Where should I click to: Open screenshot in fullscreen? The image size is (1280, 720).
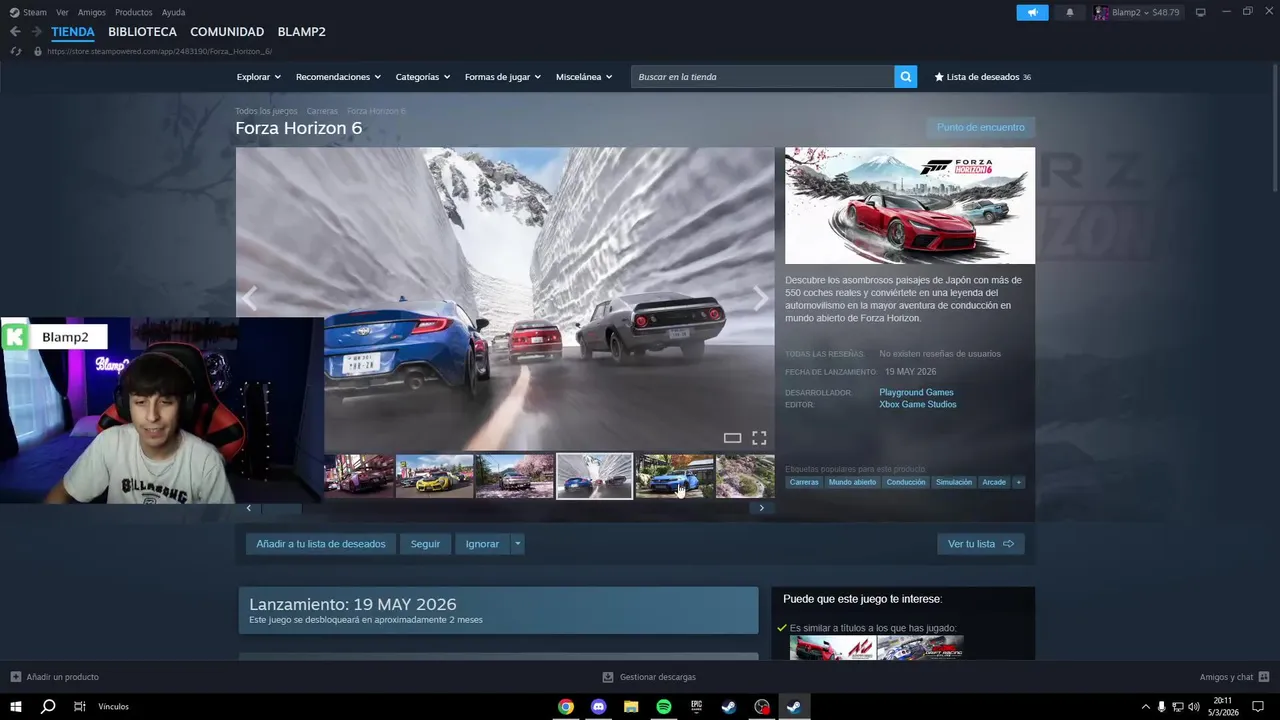(x=759, y=438)
